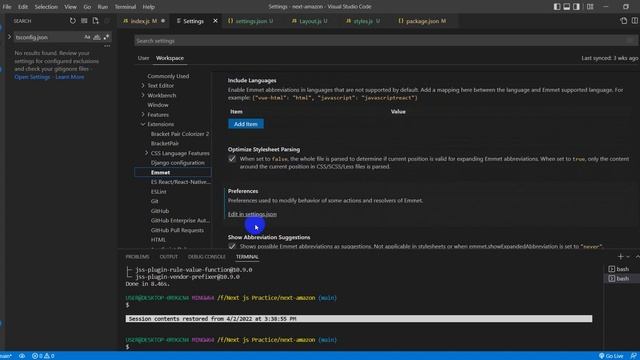Toggle Optimize Stylesheet Parsing checkbox
The image size is (640, 360).
point(232,159)
